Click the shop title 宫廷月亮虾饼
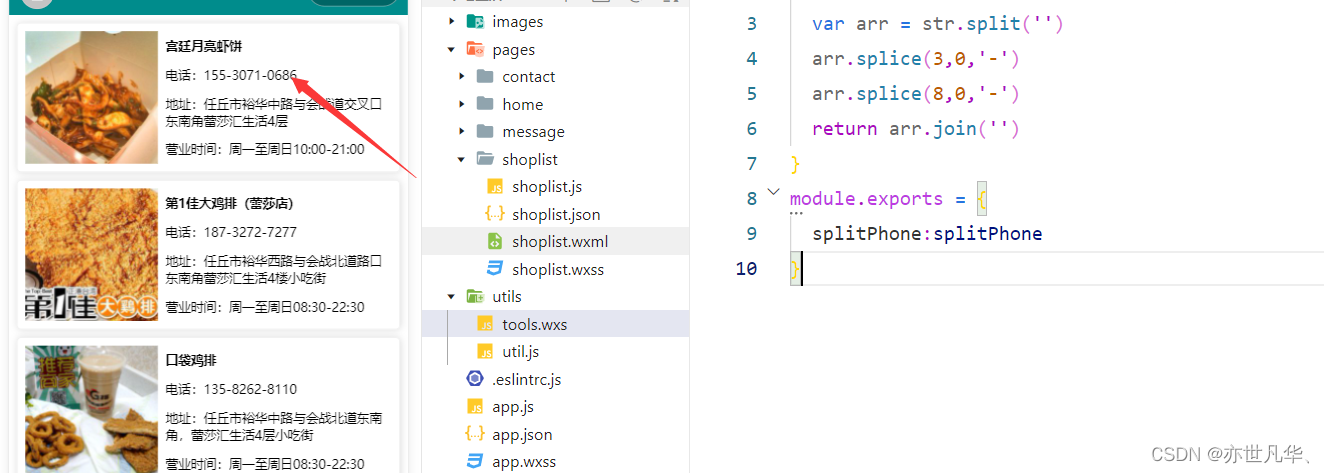The width and height of the screenshot is (1324, 473). (x=204, y=46)
